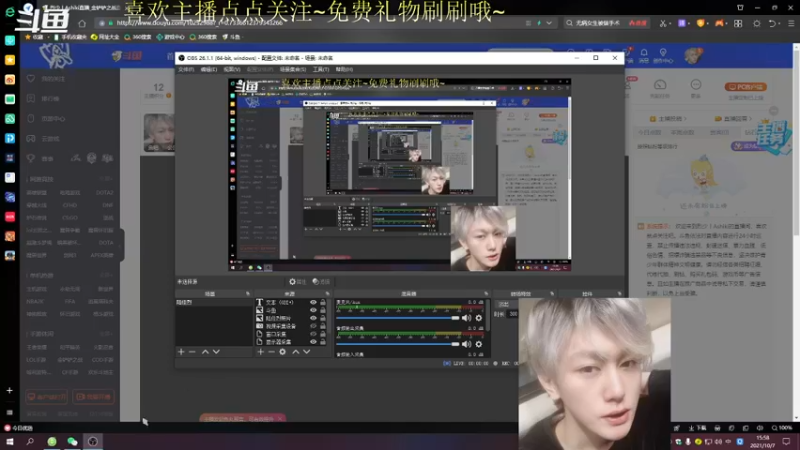800x450 pixels.
Task: Open source properties gear in Sources panel
Action: tap(283, 352)
